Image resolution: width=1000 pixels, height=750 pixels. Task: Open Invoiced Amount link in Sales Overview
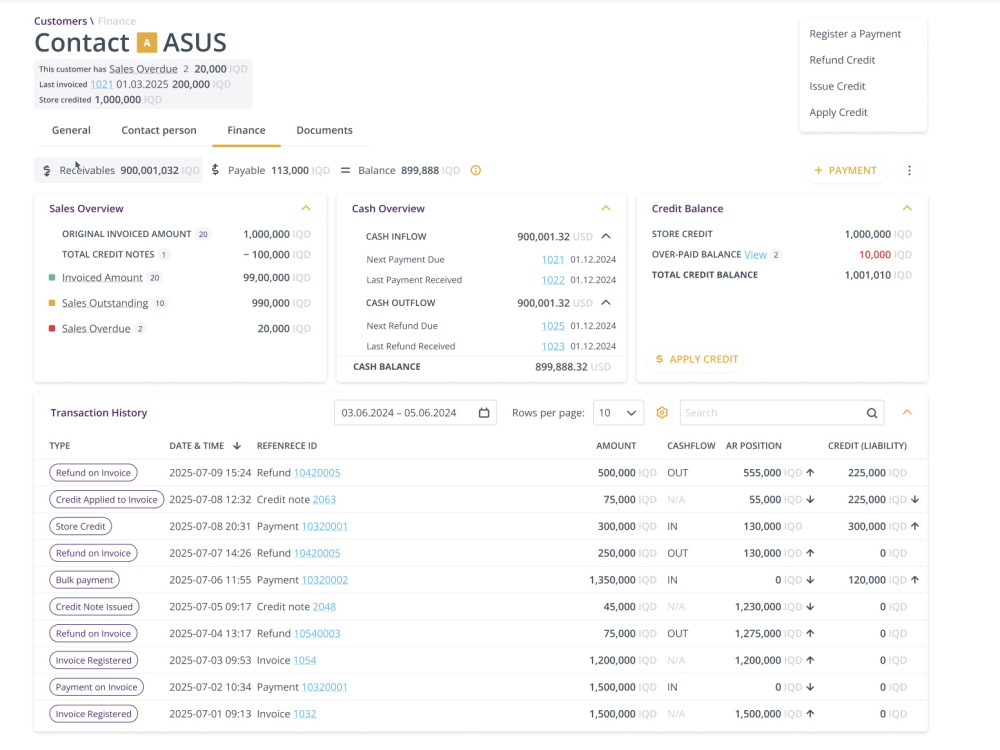(x=102, y=277)
